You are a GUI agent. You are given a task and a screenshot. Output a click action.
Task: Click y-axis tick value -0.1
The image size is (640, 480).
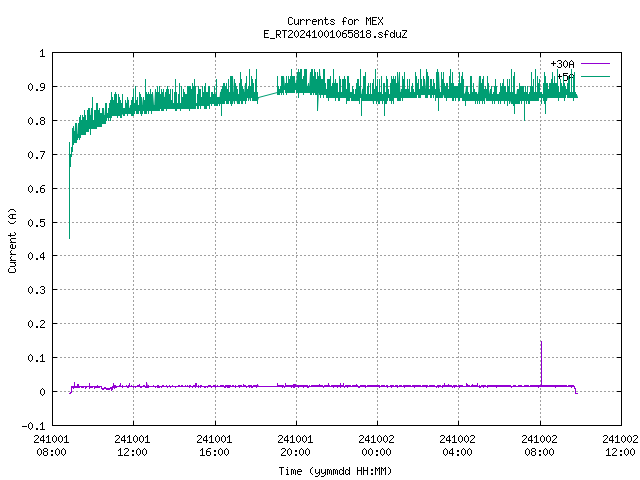point(33,426)
